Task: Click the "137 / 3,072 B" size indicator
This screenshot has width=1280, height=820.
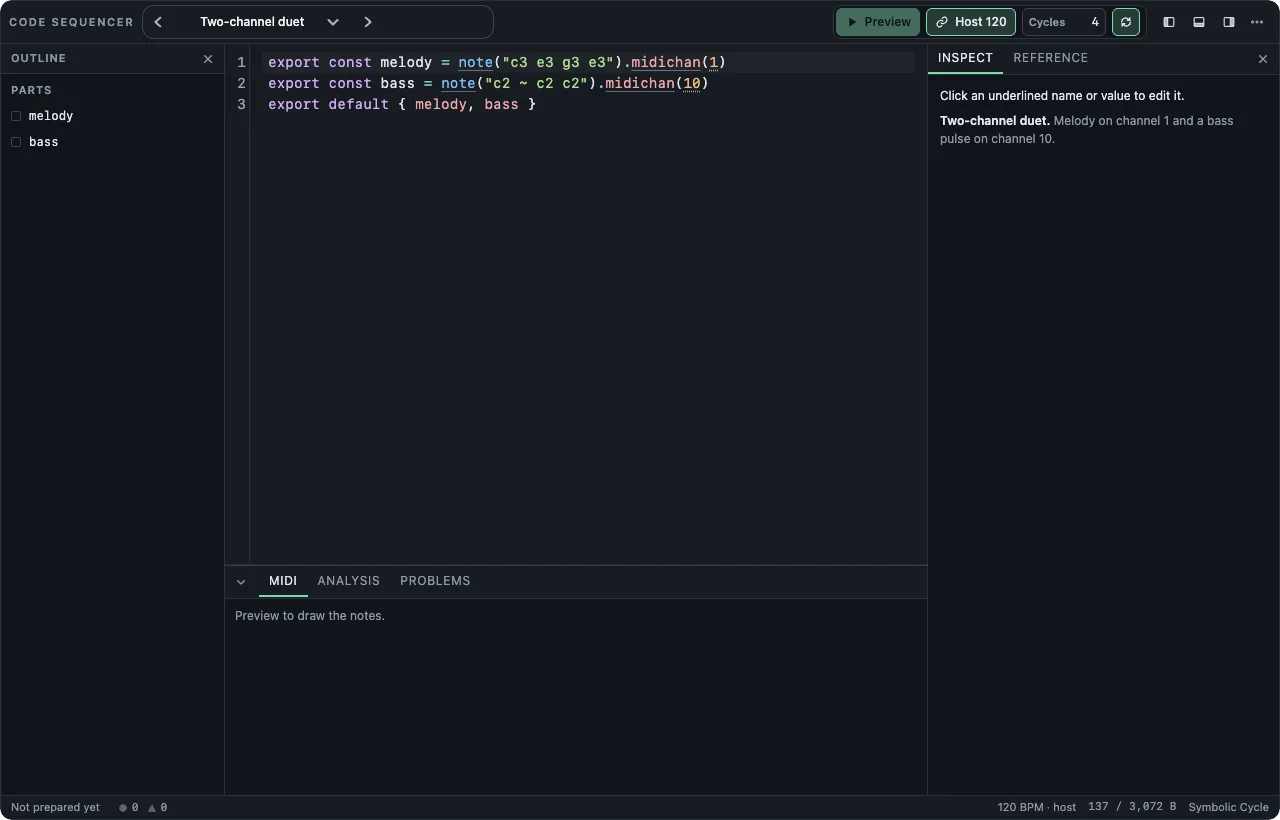Action: click(x=1132, y=808)
